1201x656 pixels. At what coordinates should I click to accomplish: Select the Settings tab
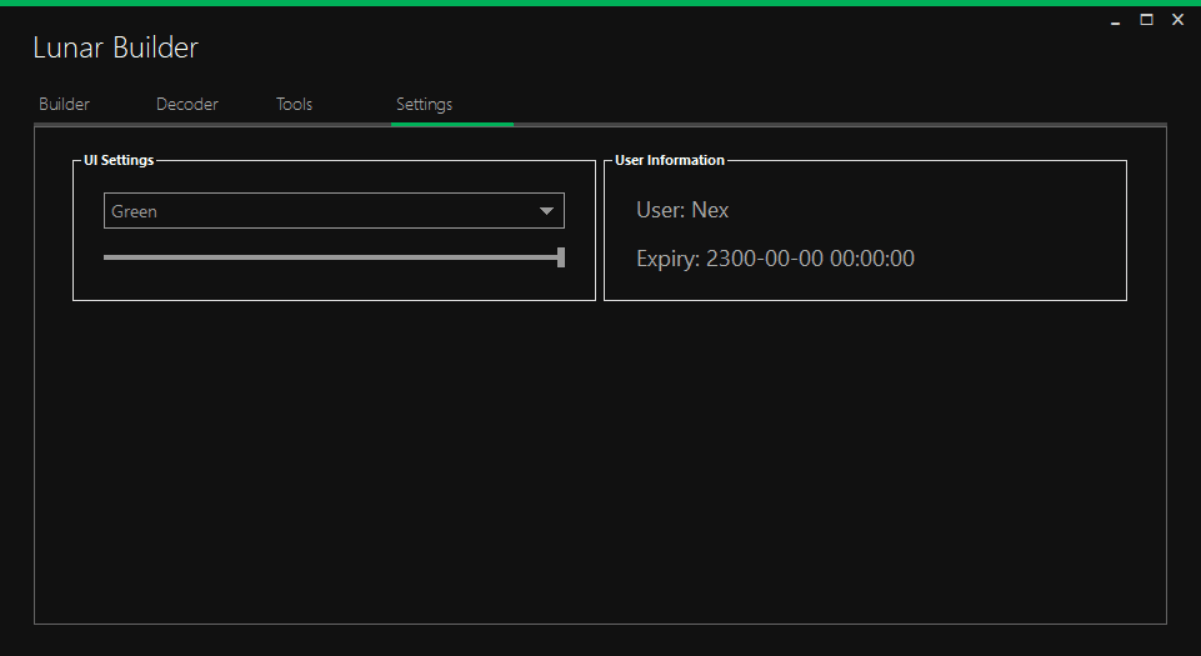coord(424,104)
